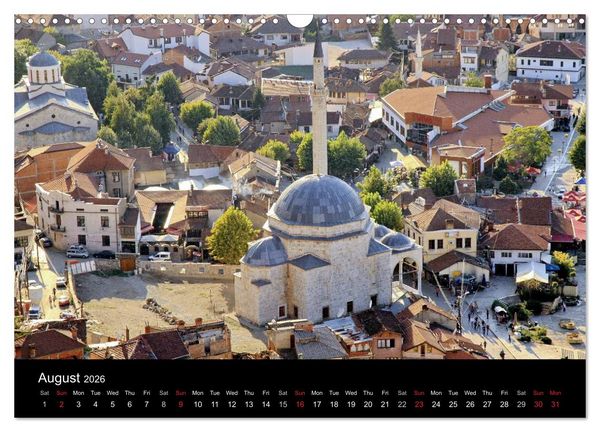Select Sunday date 2
The image size is (600, 432).
tap(61, 404)
